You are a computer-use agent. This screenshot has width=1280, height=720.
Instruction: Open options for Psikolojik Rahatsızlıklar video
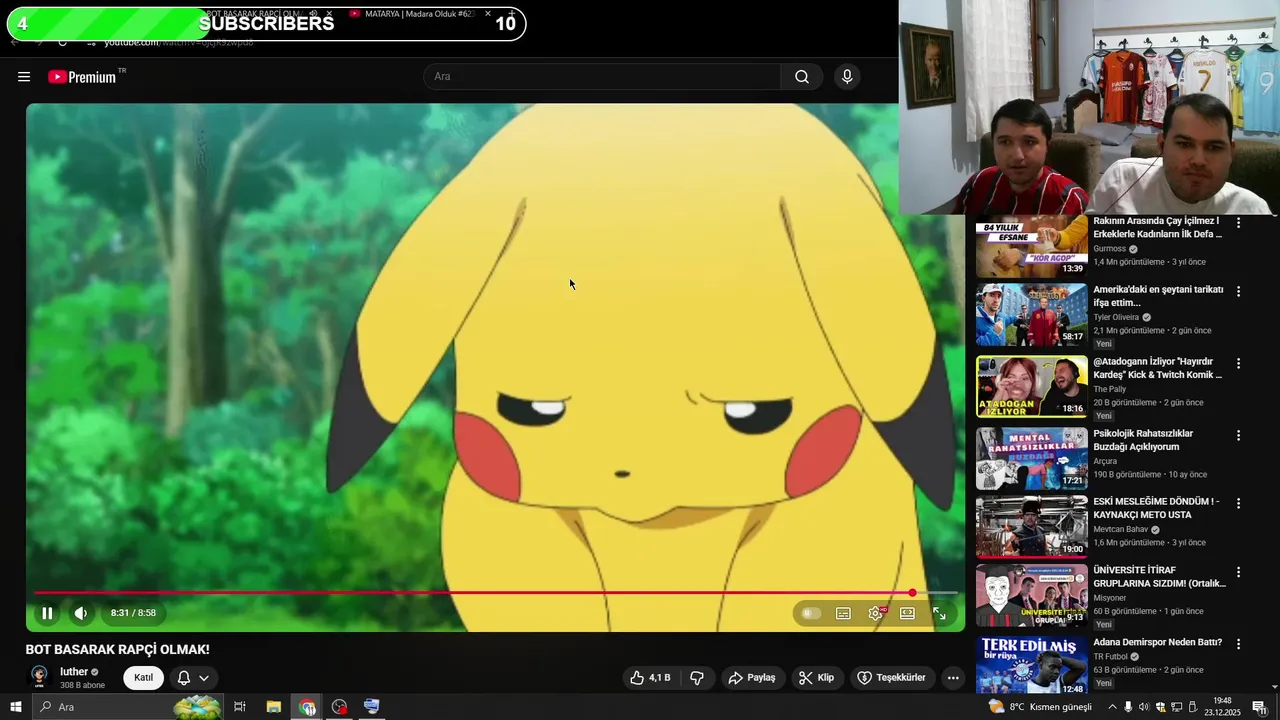click(1238, 435)
